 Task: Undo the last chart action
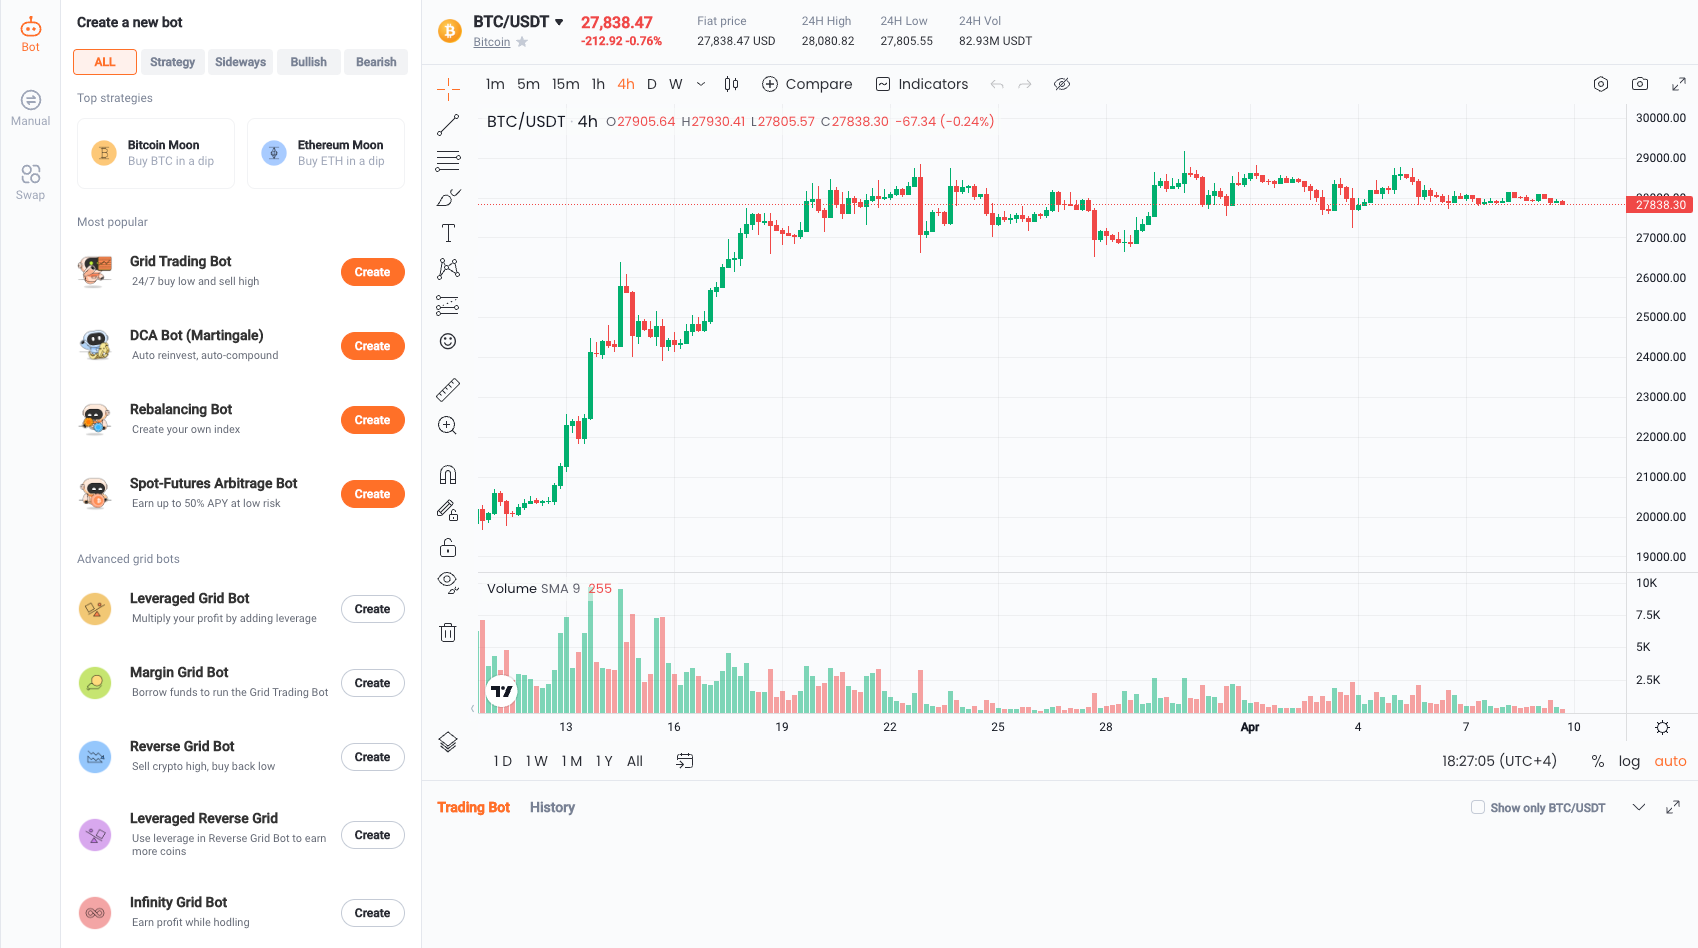997,84
